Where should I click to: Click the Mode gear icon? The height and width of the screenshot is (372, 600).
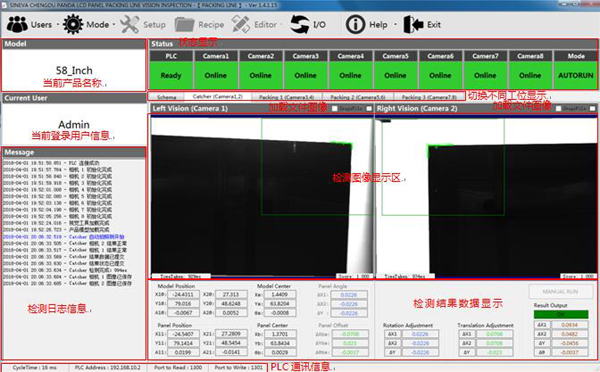tap(73, 24)
